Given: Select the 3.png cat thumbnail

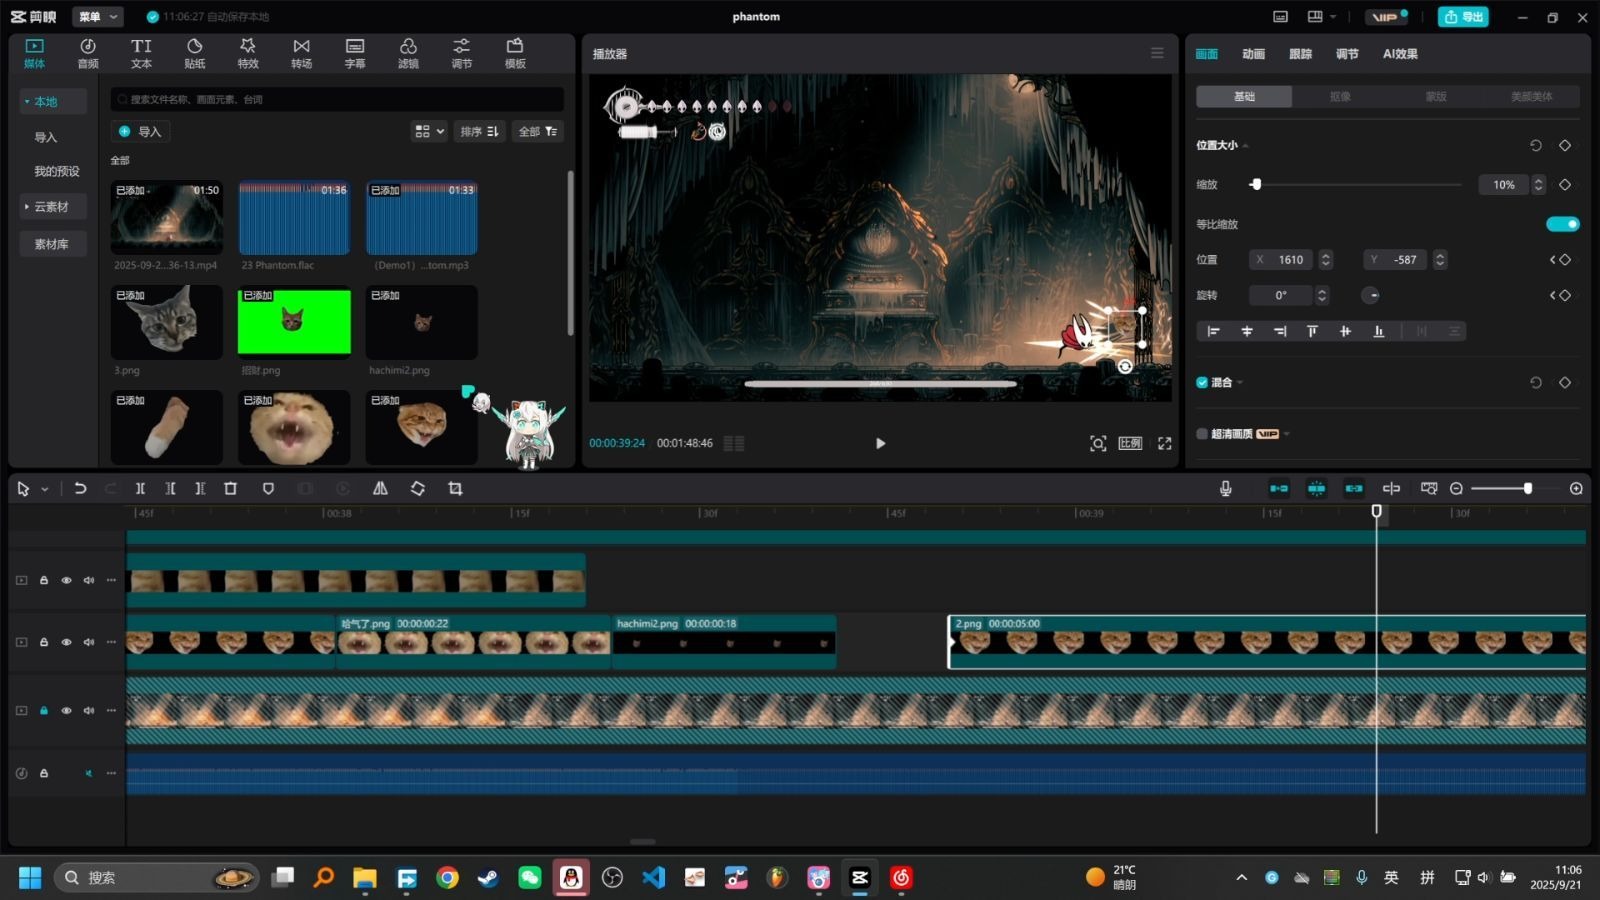Looking at the screenshot, I should (167, 322).
